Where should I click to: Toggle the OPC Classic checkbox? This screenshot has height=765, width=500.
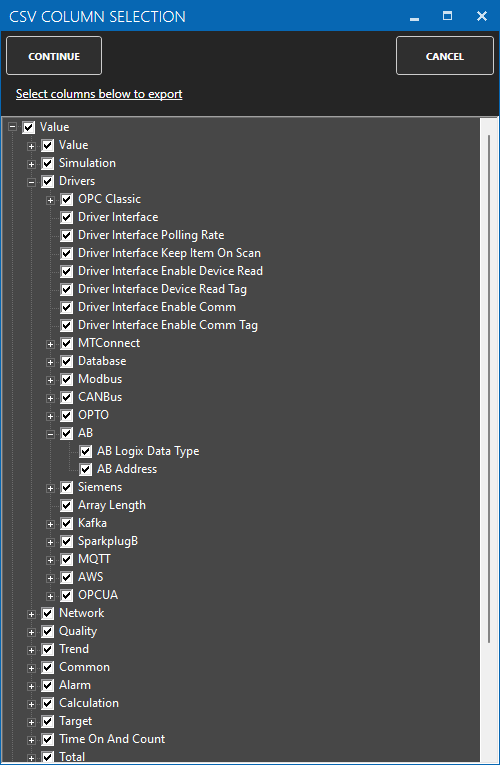67,200
